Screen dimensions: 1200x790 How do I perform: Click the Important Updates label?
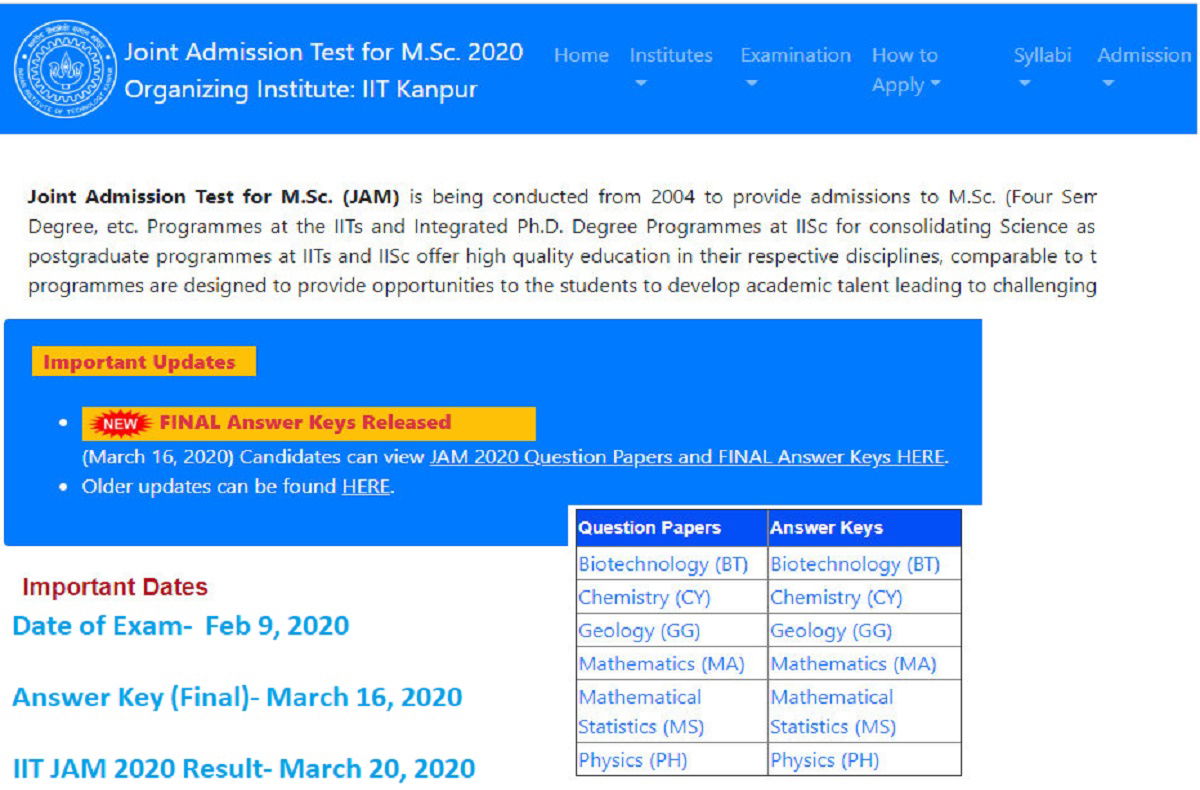143,362
